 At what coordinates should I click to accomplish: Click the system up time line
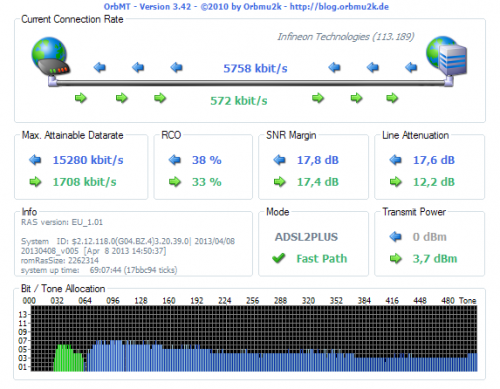pyautogui.click(x=99, y=270)
